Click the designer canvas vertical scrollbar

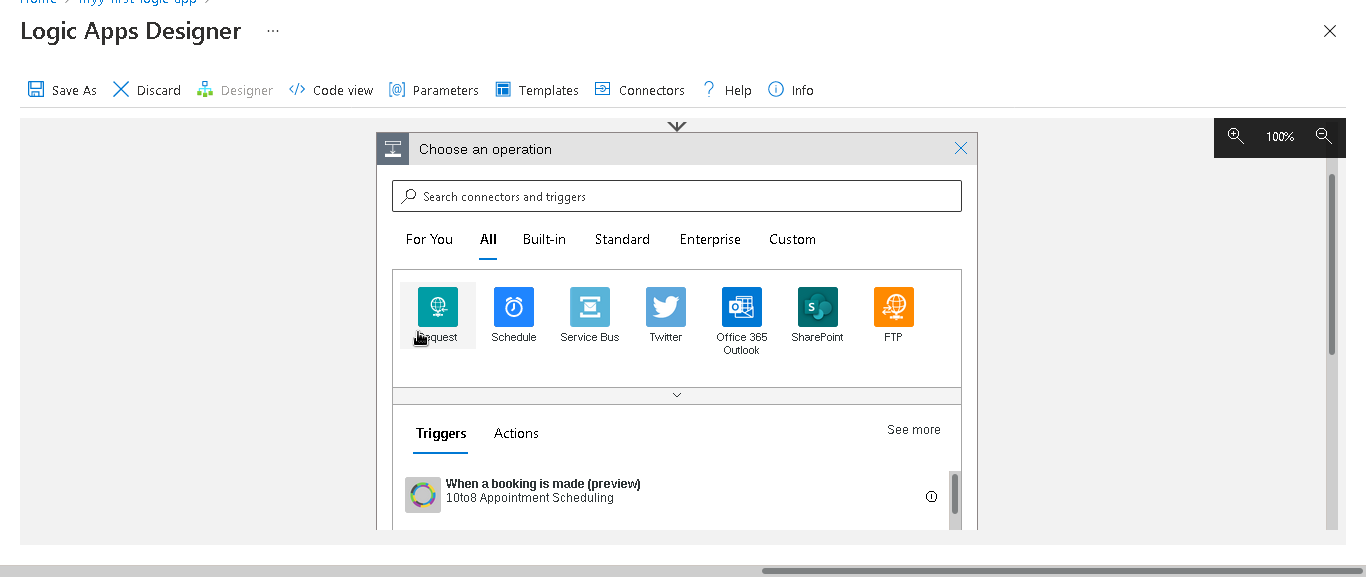(x=1332, y=264)
